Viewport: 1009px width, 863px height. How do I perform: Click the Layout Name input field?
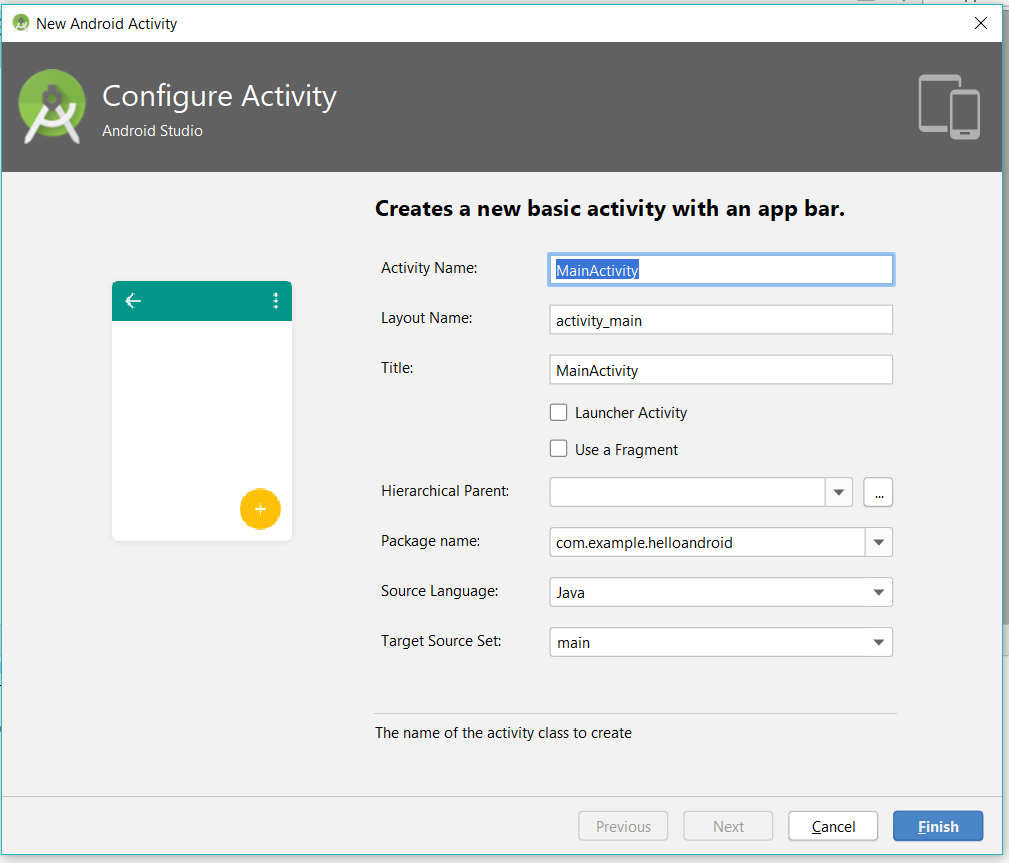click(721, 320)
